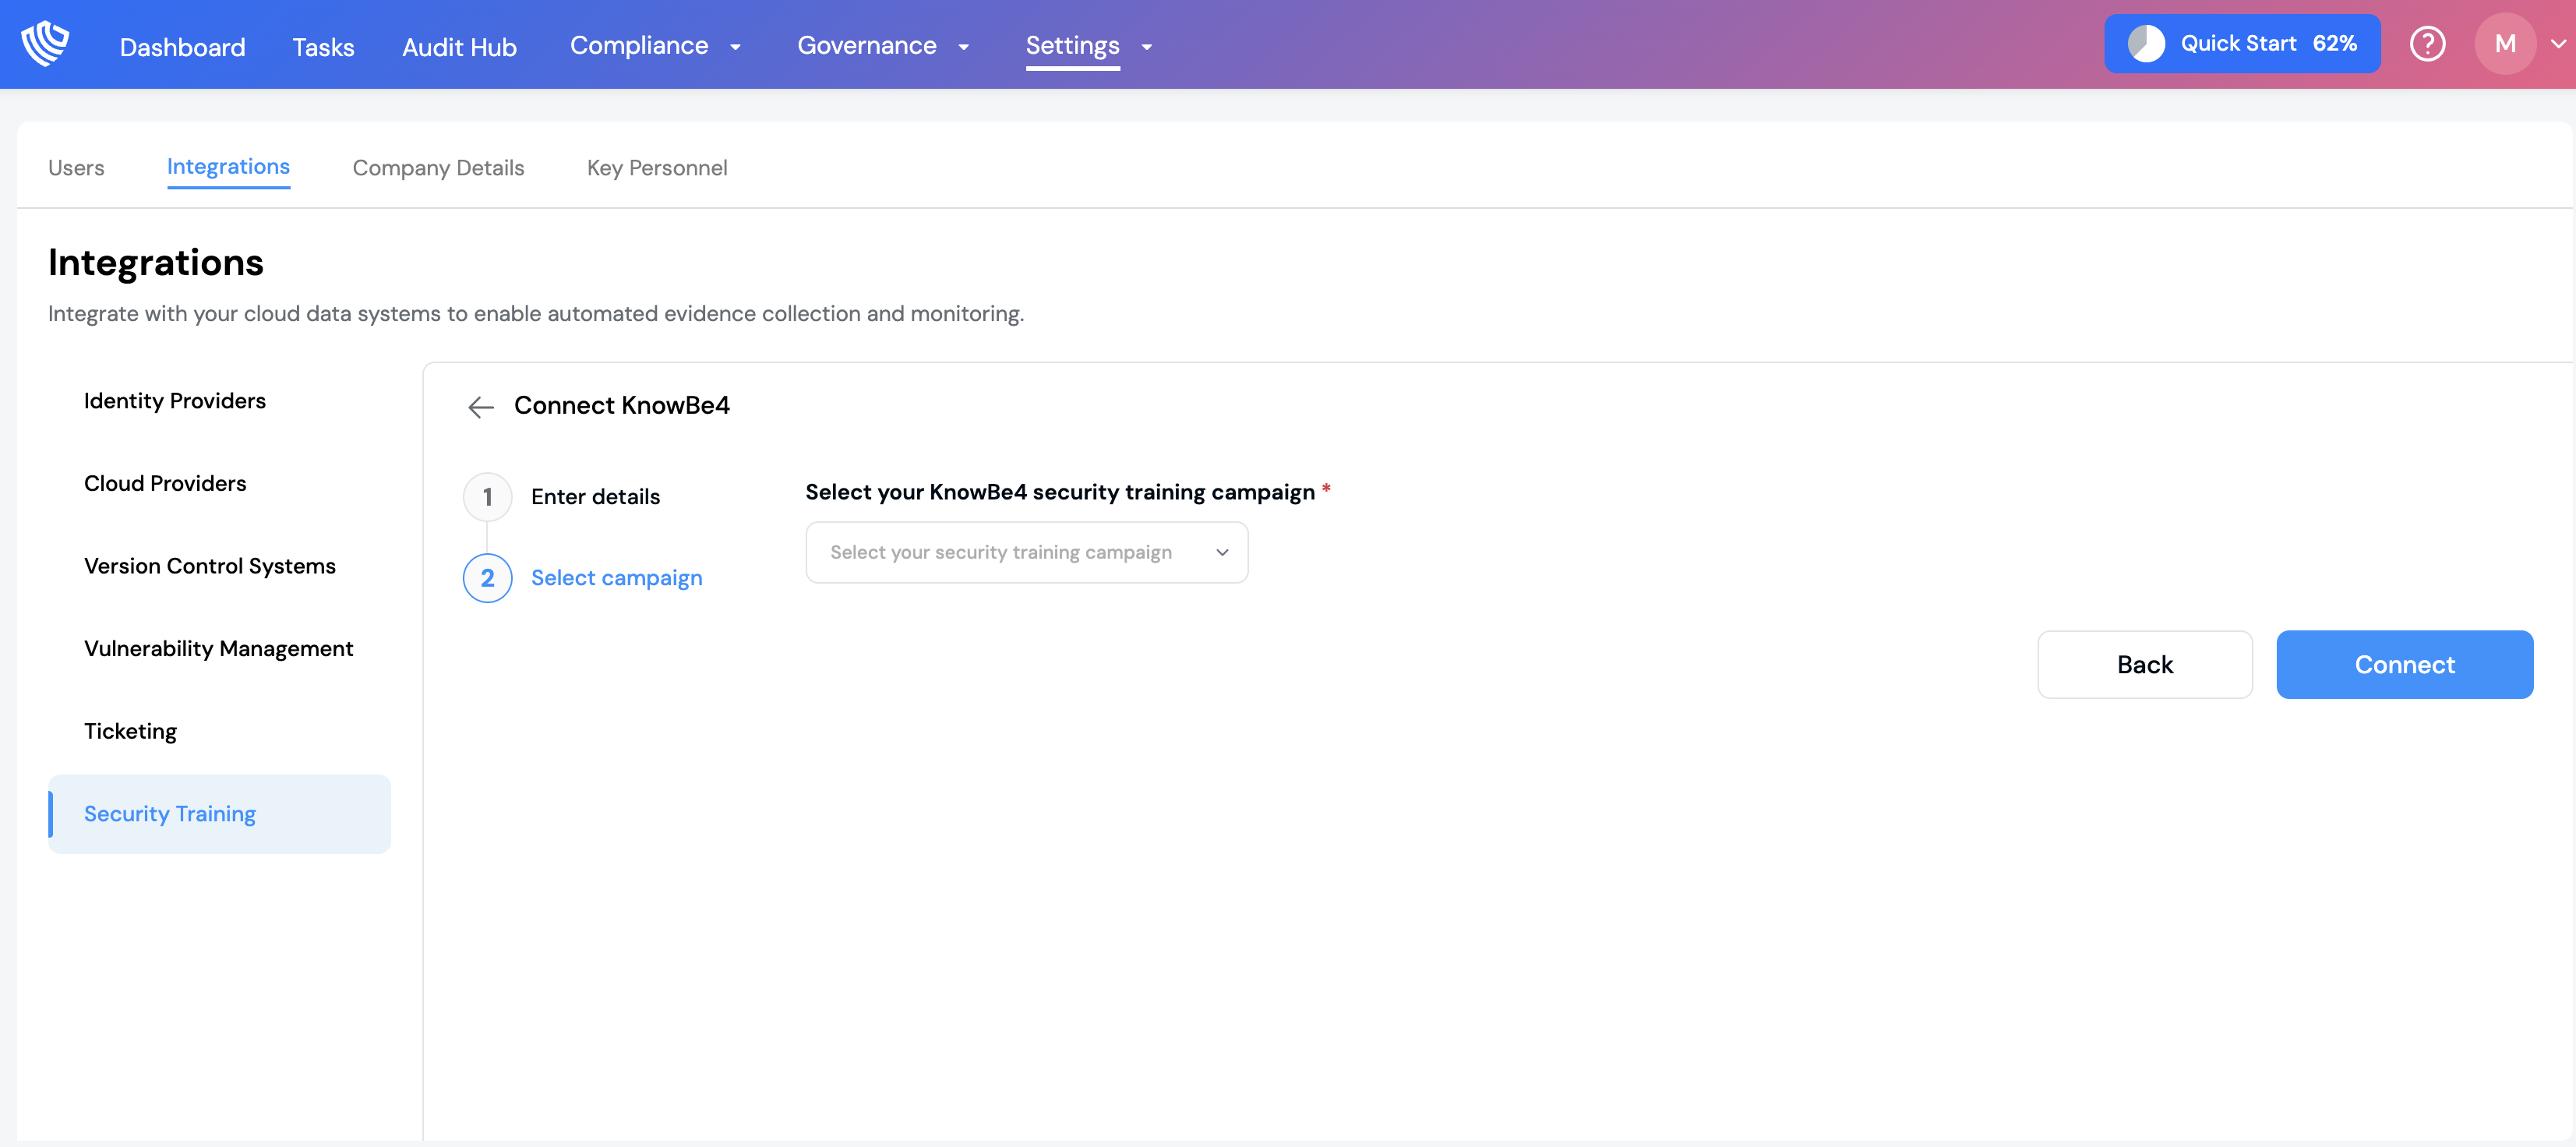The width and height of the screenshot is (2576, 1147).
Task: Open the user account chevron menu
Action: pyautogui.click(x=2558, y=44)
